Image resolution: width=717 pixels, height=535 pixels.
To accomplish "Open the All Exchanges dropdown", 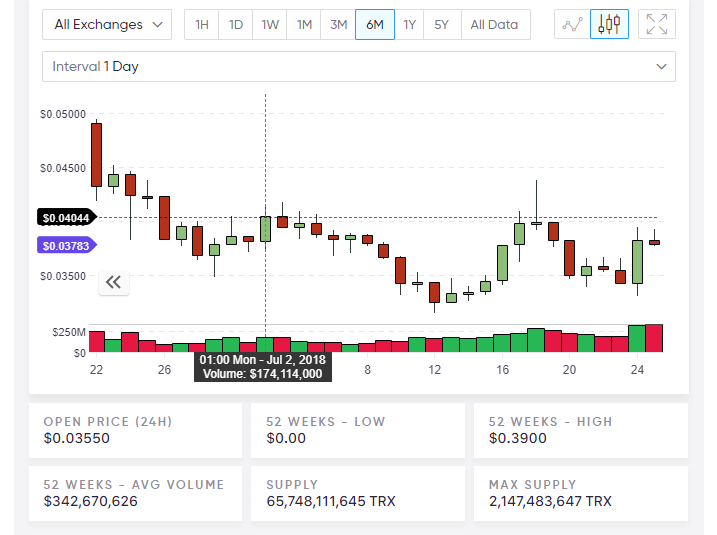I will click(107, 25).
